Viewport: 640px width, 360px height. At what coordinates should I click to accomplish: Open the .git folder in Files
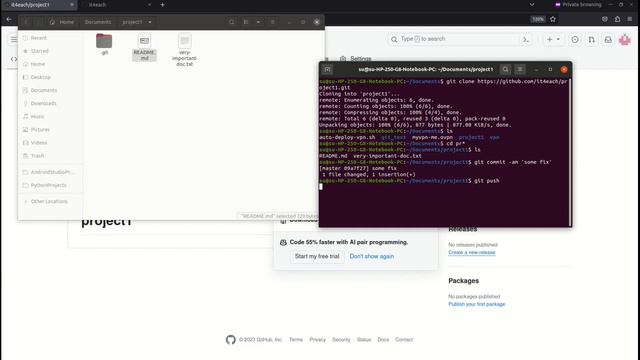coord(104,44)
